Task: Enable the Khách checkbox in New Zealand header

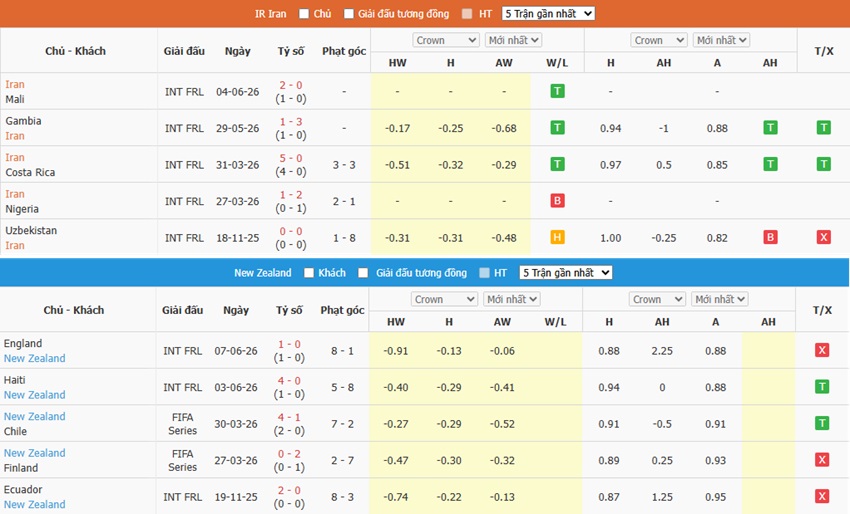Action: point(309,273)
